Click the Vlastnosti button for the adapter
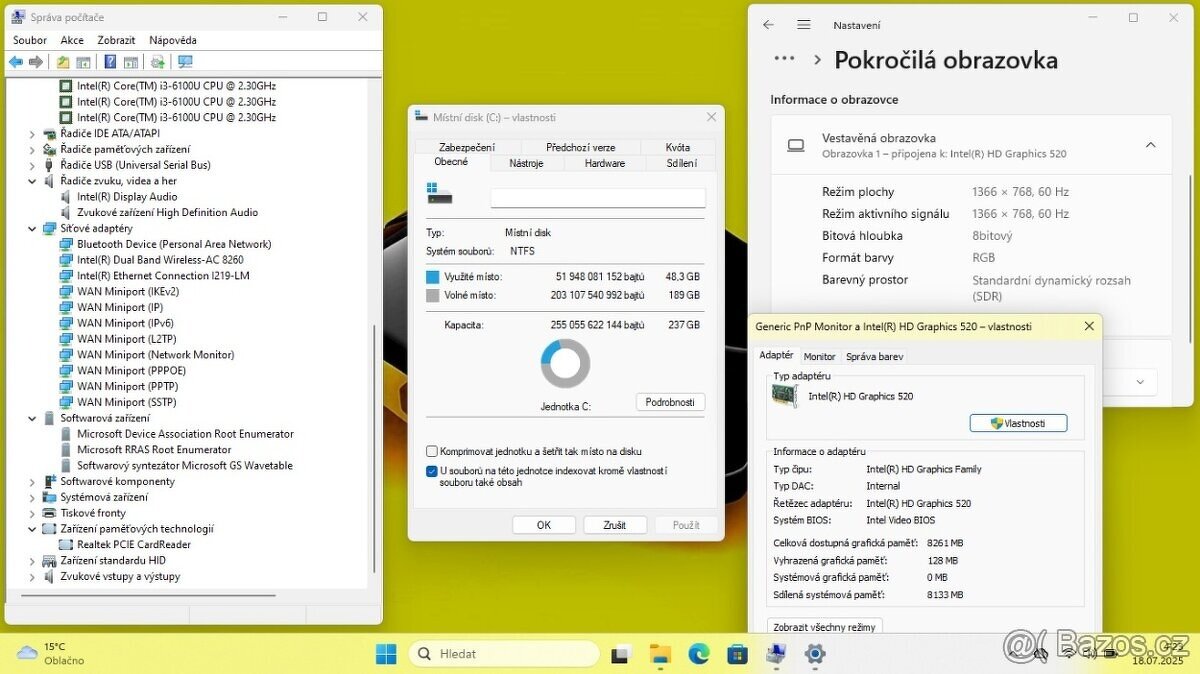Image resolution: width=1200 pixels, height=674 pixels. tap(1018, 423)
